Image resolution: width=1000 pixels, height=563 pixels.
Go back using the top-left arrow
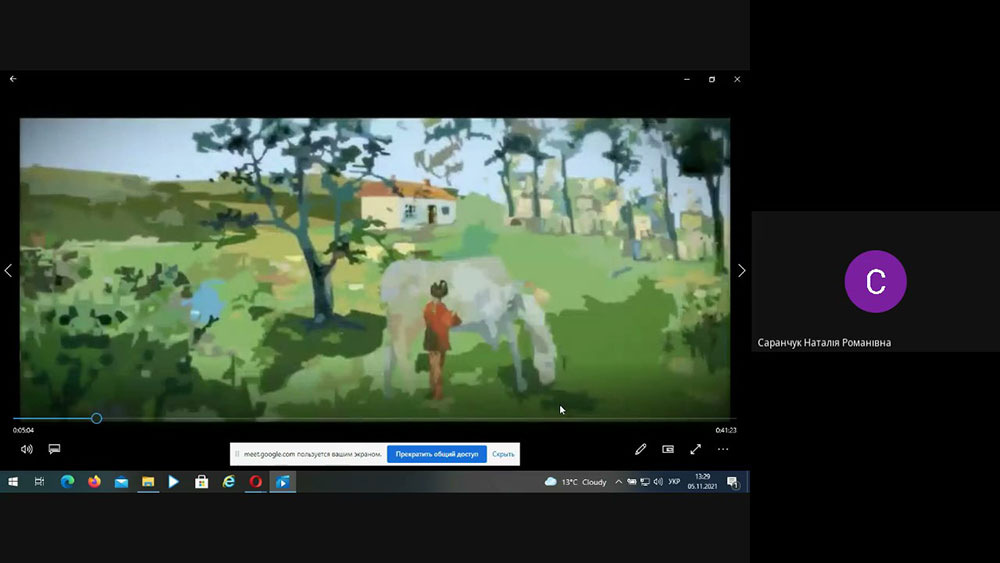(13, 79)
